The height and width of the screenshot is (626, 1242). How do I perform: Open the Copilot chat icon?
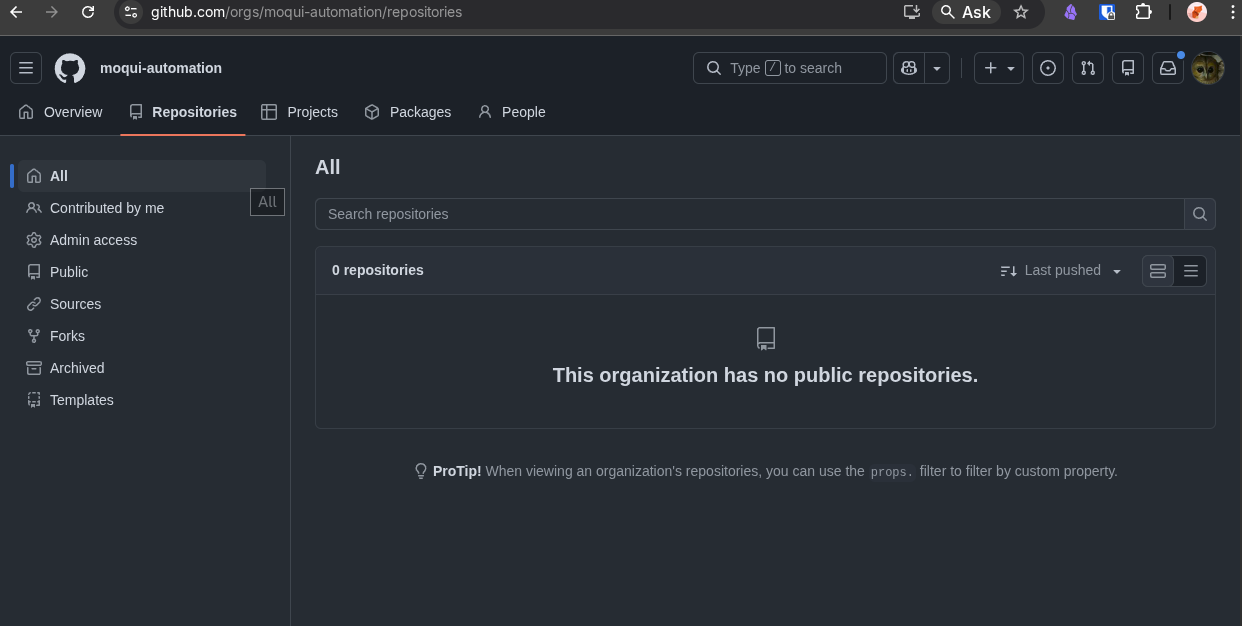point(909,68)
